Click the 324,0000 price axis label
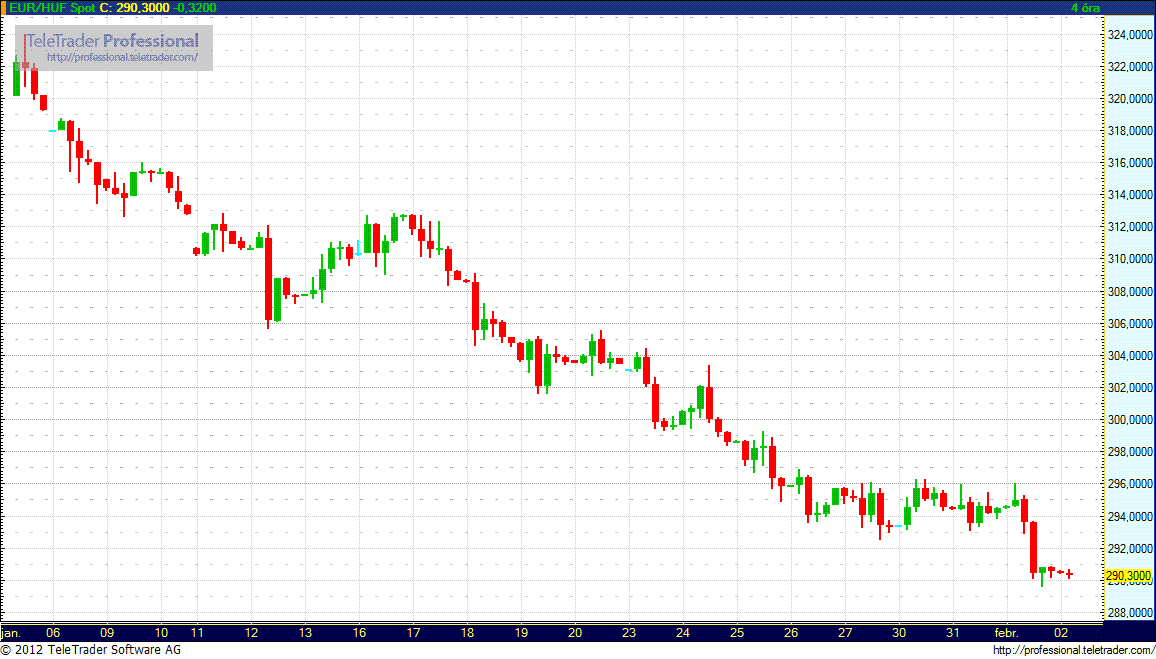 pyautogui.click(x=1129, y=35)
